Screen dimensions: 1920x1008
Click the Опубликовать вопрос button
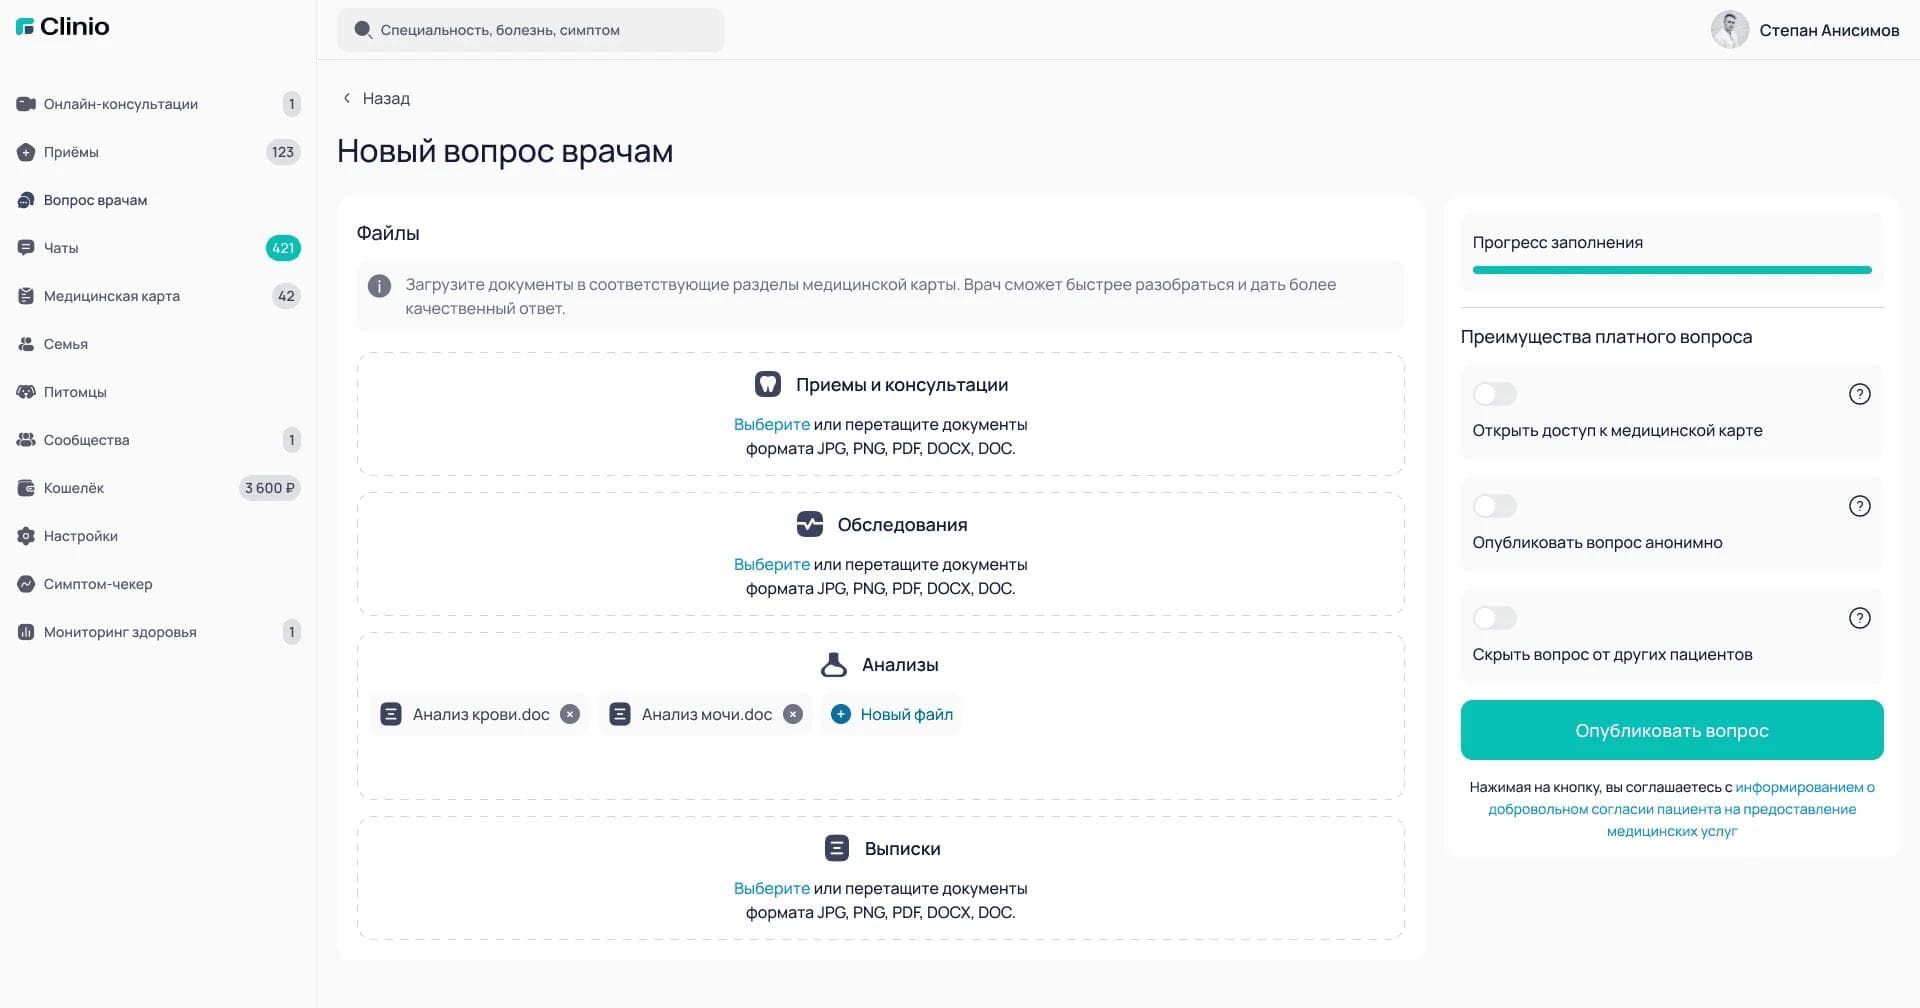pos(1672,730)
